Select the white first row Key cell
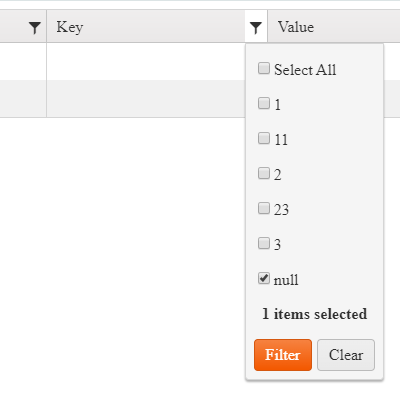Screen dimensions: 400x402 pyautogui.click(x=146, y=61)
